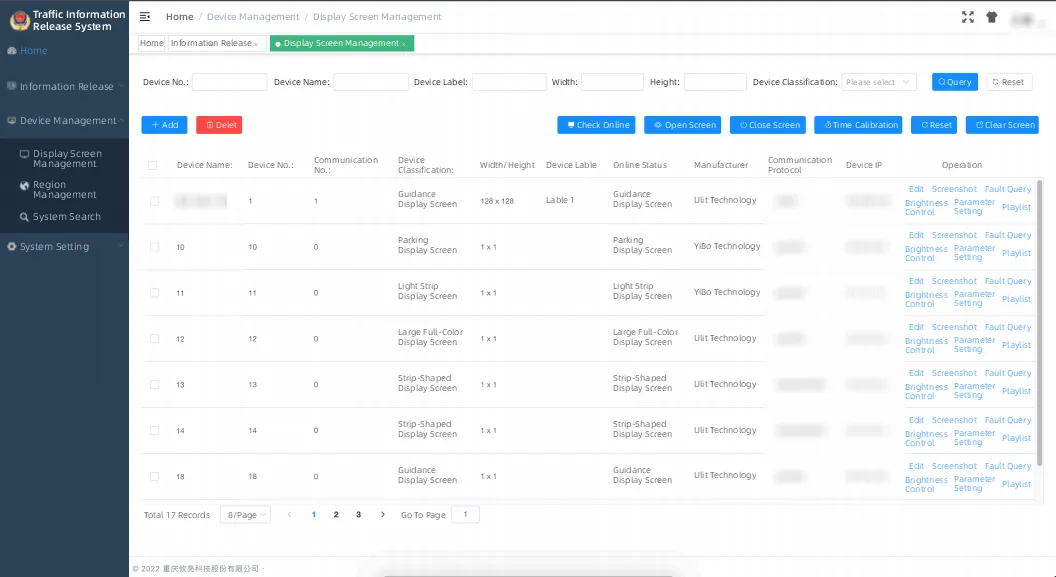Focus the Device No. input field

click(229, 82)
